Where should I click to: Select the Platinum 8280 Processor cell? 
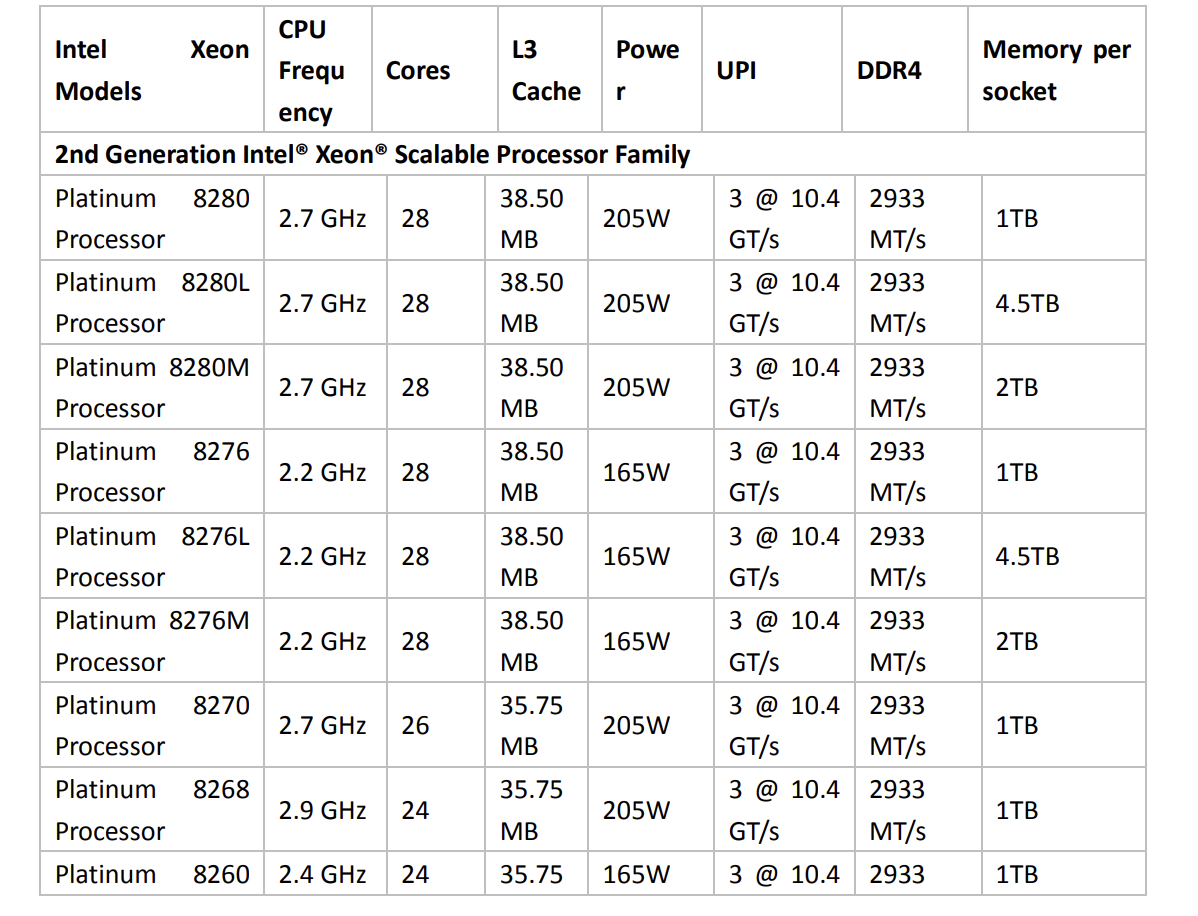pyautogui.click(x=152, y=219)
